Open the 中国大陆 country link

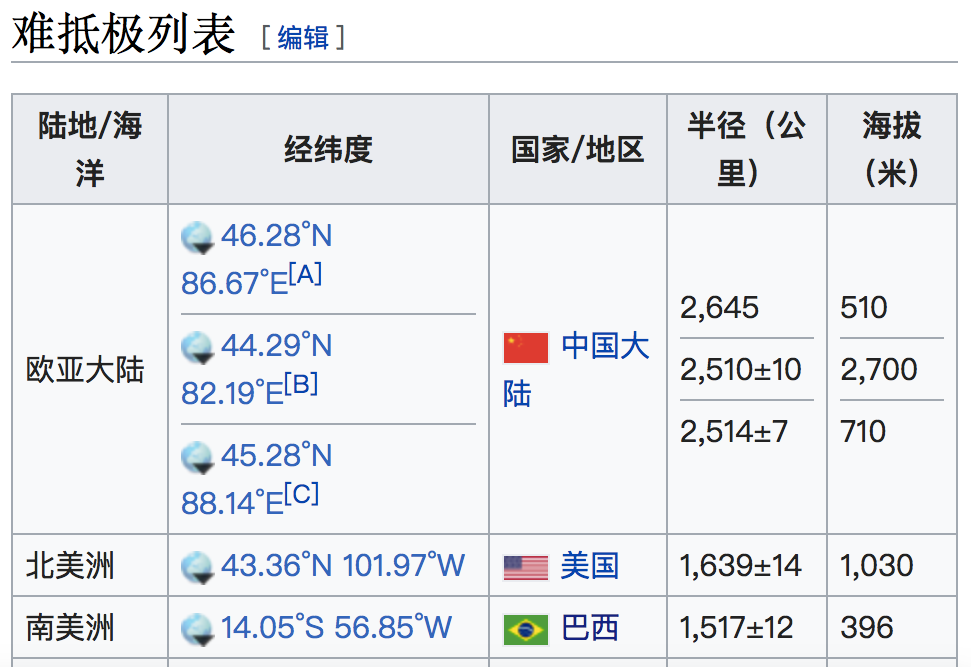[x=605, y=347]
